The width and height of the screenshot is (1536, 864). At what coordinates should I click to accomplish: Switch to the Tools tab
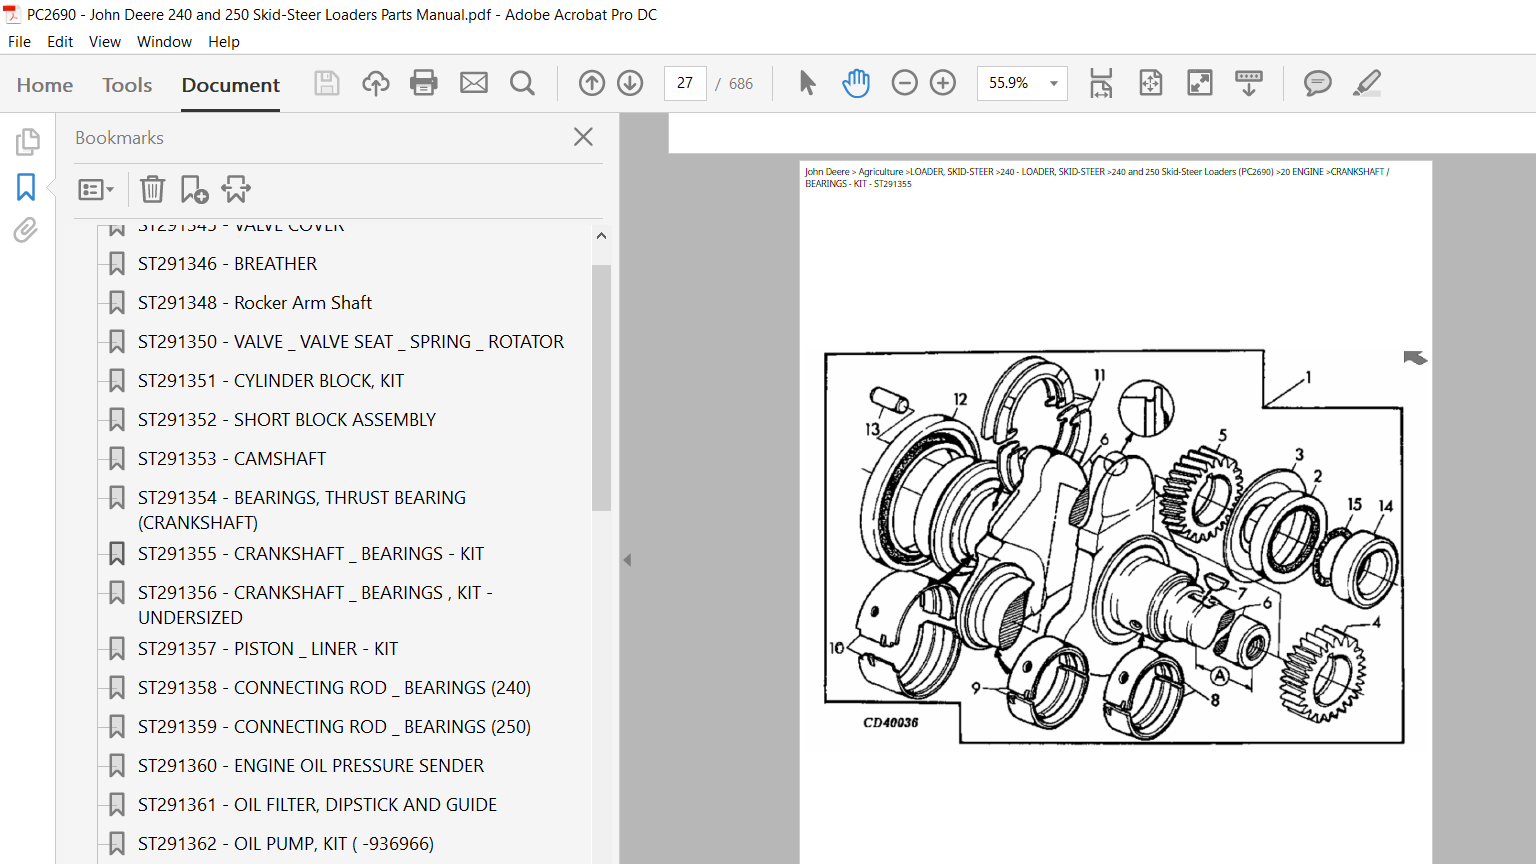(127, 85)
